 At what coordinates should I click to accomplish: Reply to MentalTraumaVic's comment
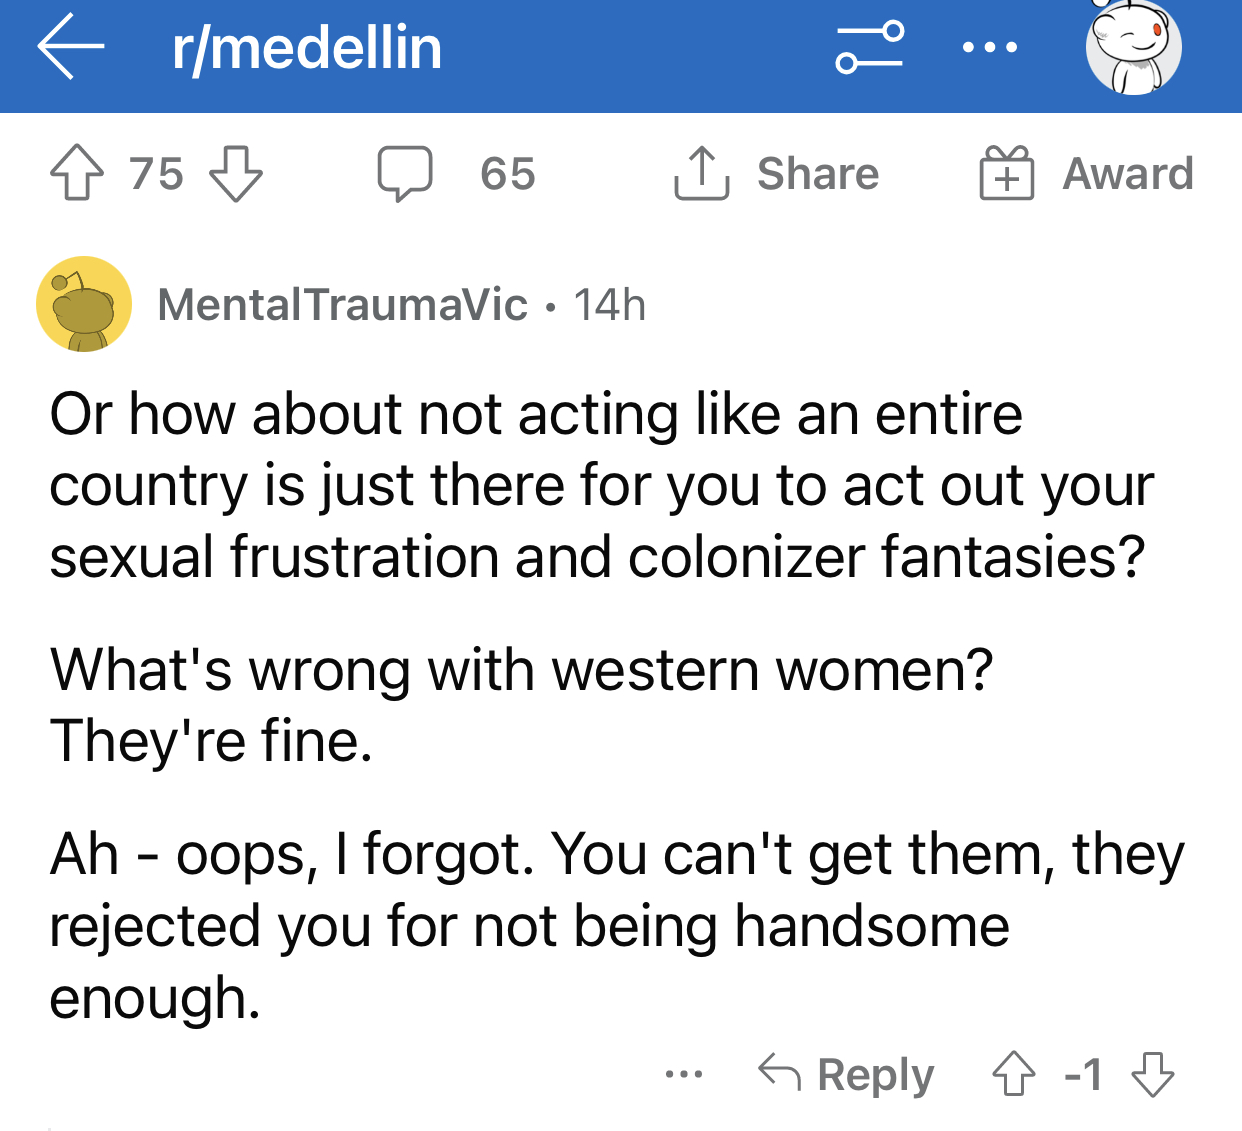point(846,1074)
